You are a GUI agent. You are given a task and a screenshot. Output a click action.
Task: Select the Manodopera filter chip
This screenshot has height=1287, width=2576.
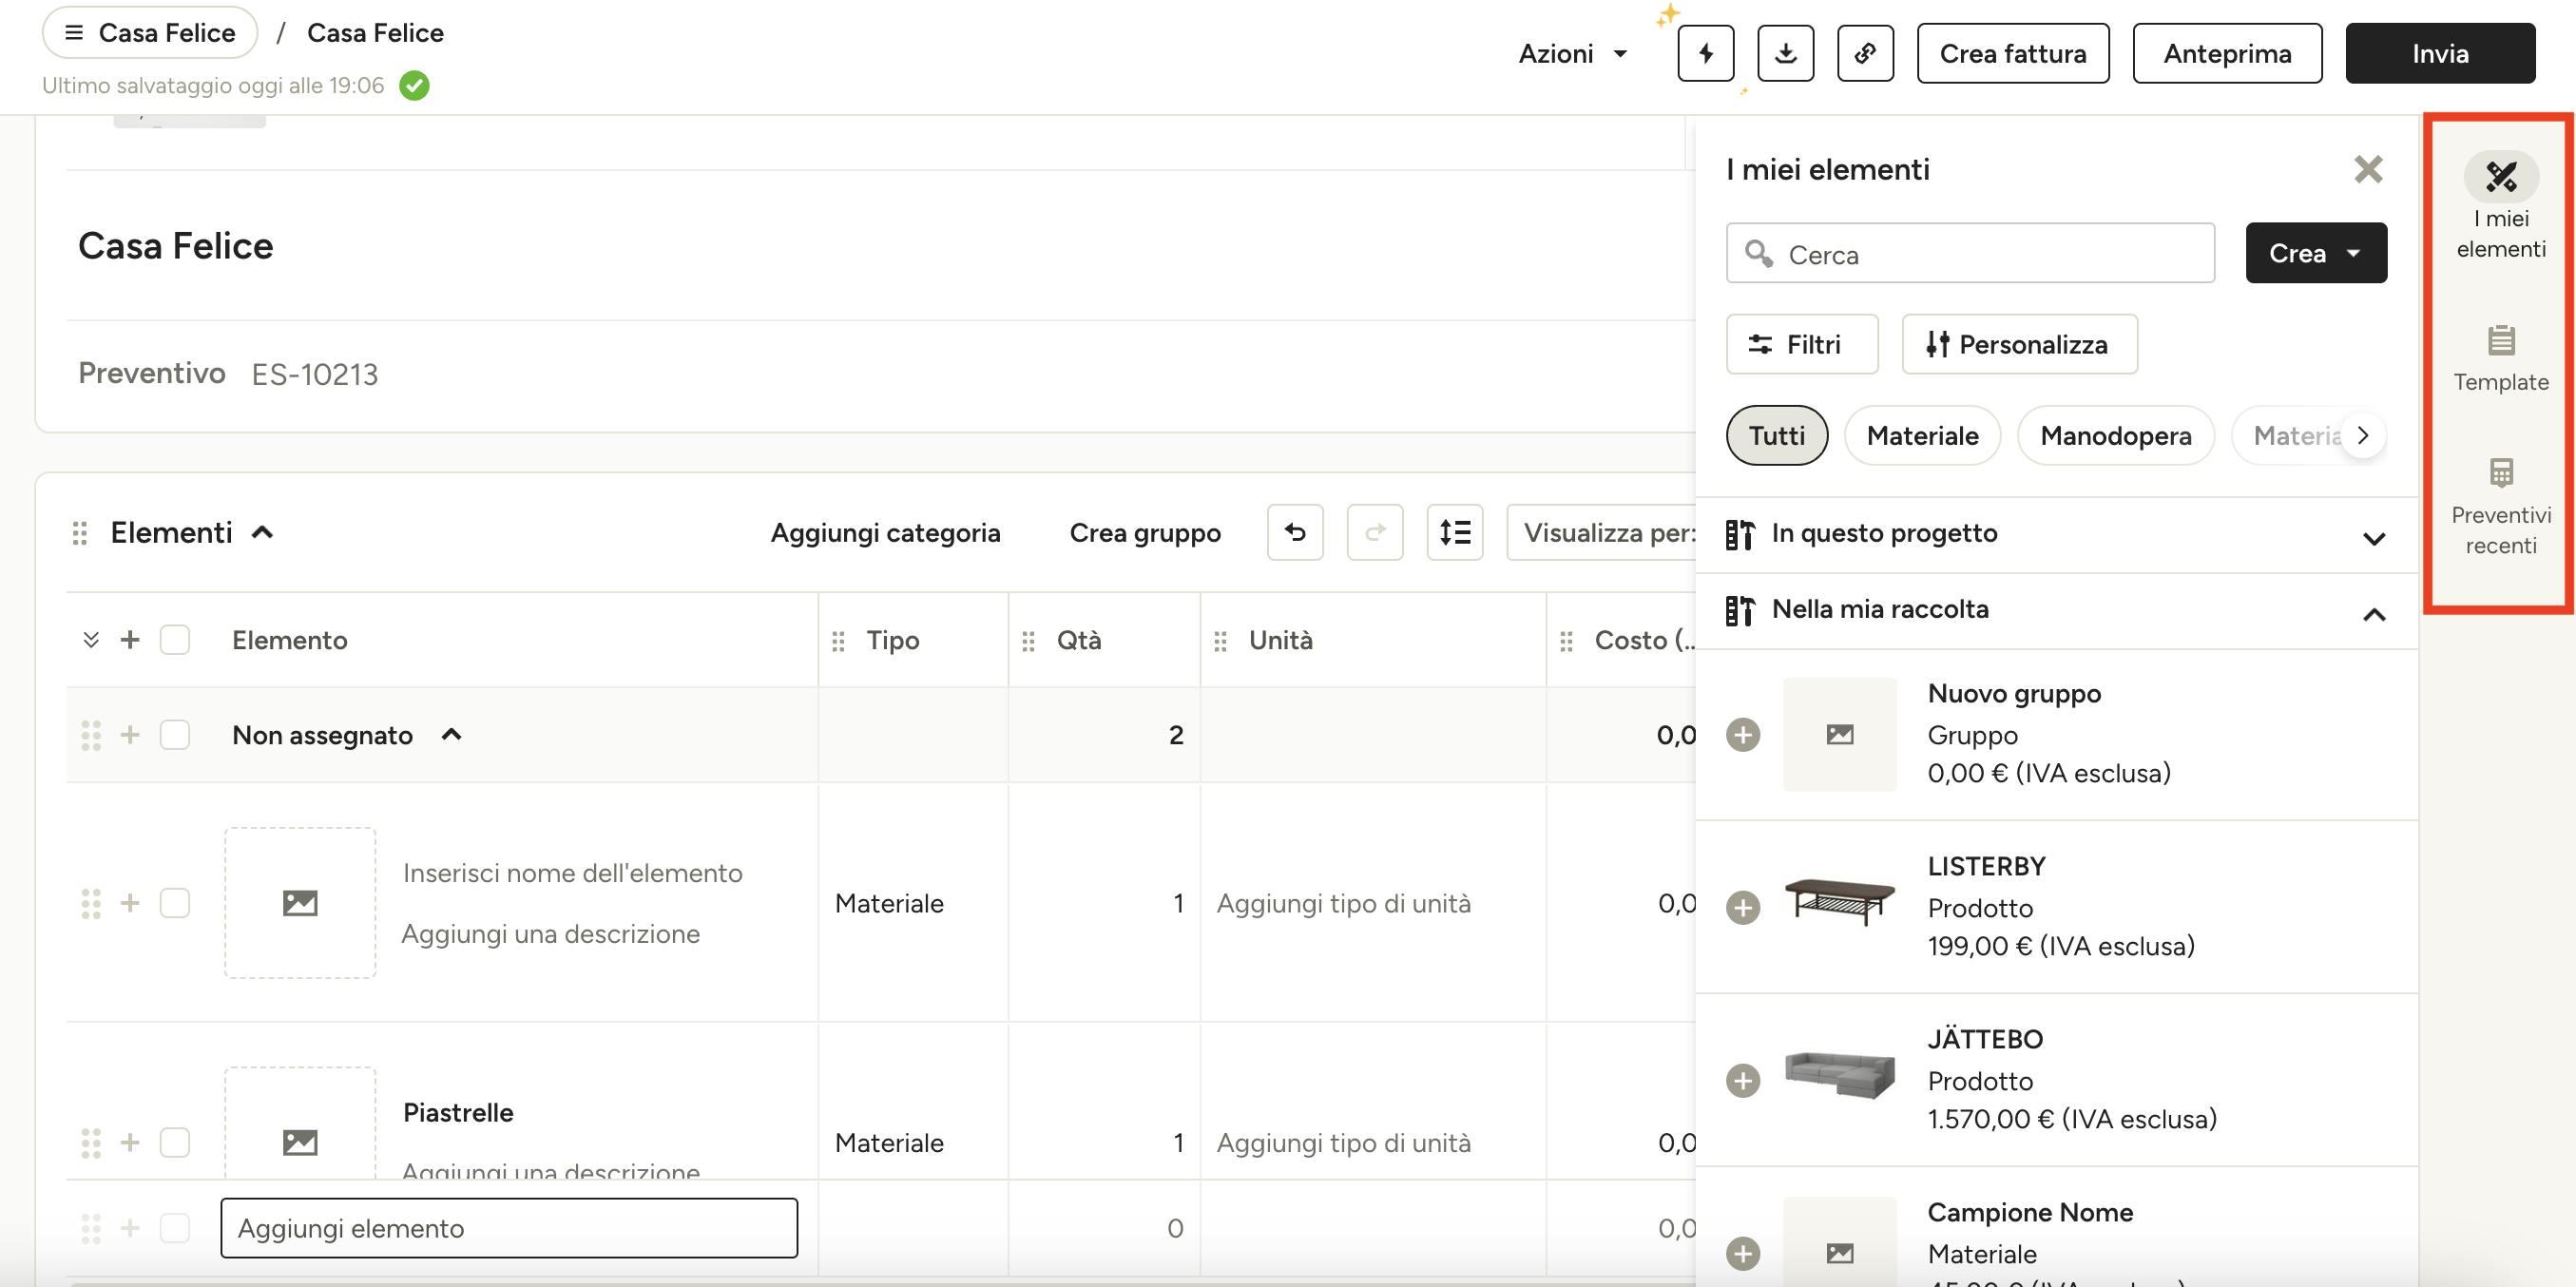(x=2116, y=436)
